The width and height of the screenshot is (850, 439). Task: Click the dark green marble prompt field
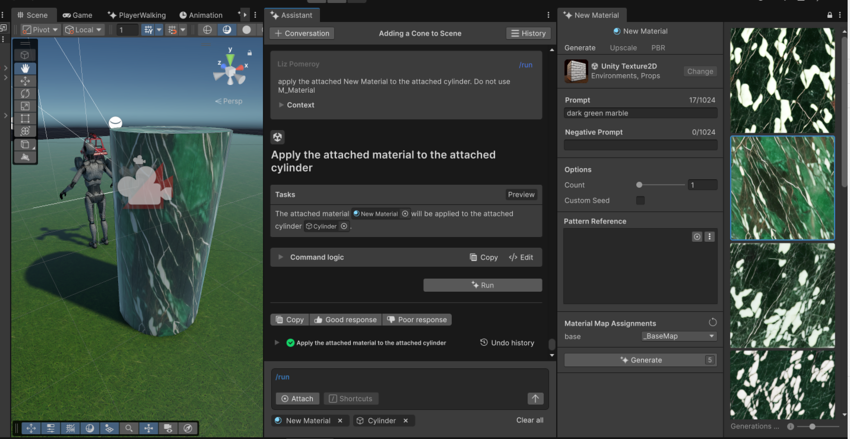640,113
